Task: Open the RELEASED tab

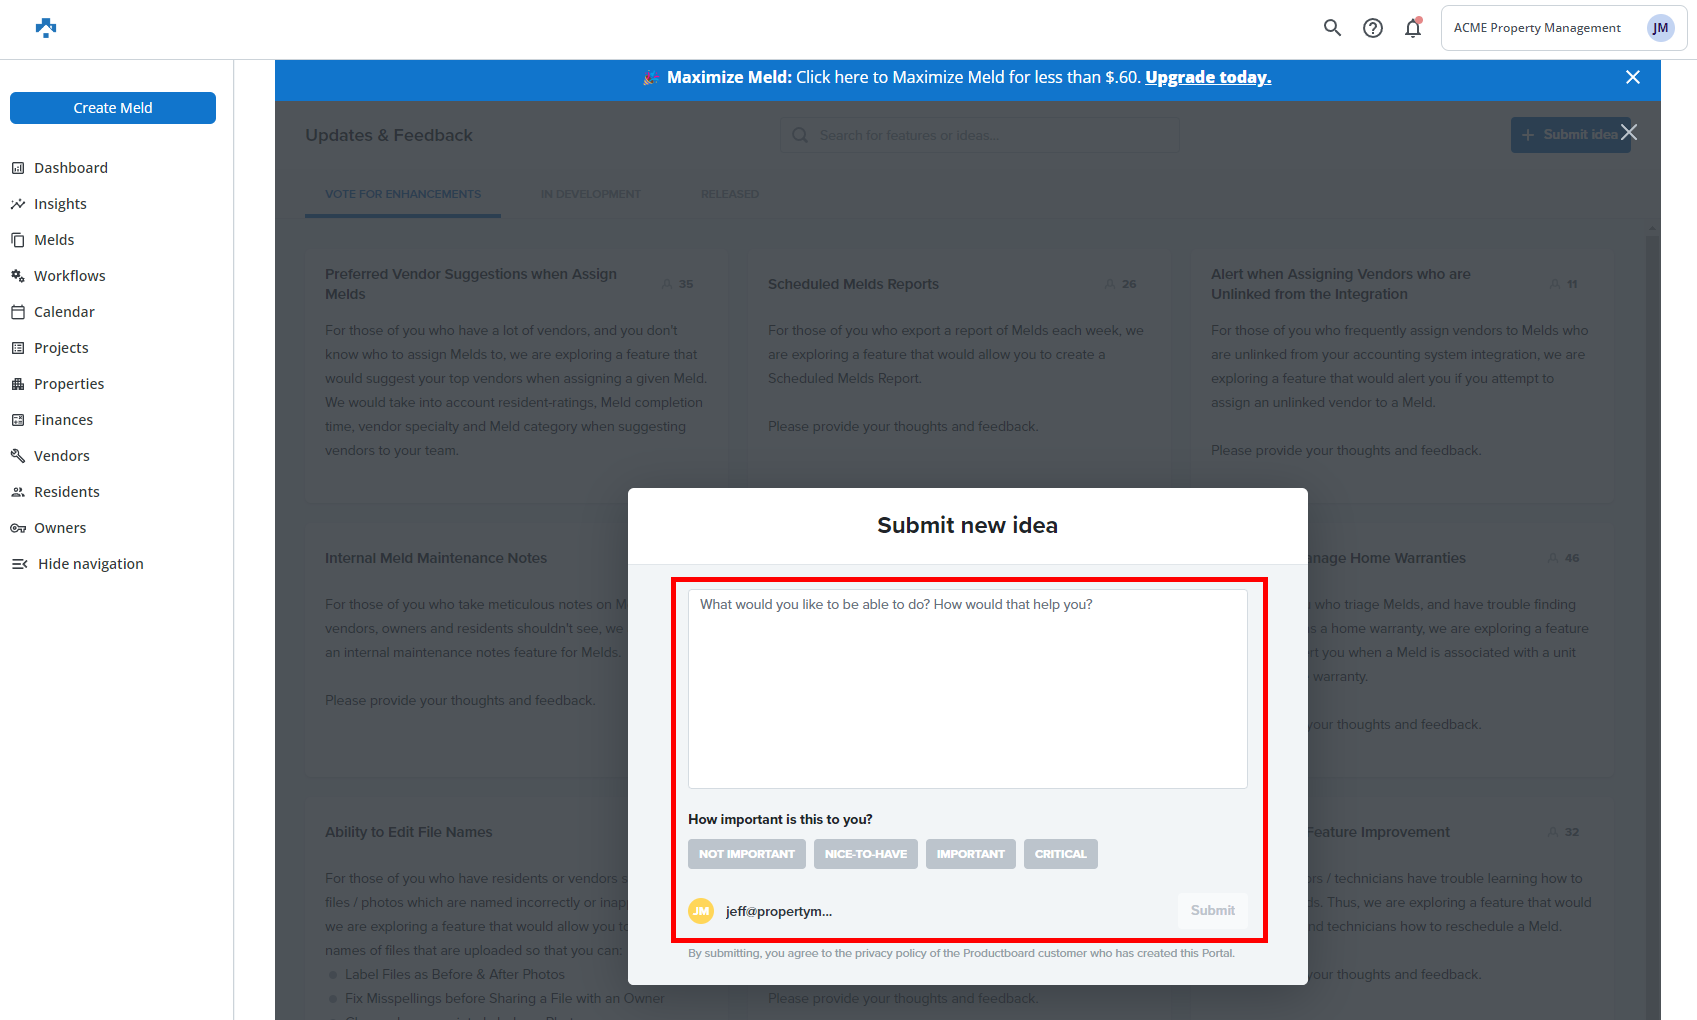Action: [730, 193]
